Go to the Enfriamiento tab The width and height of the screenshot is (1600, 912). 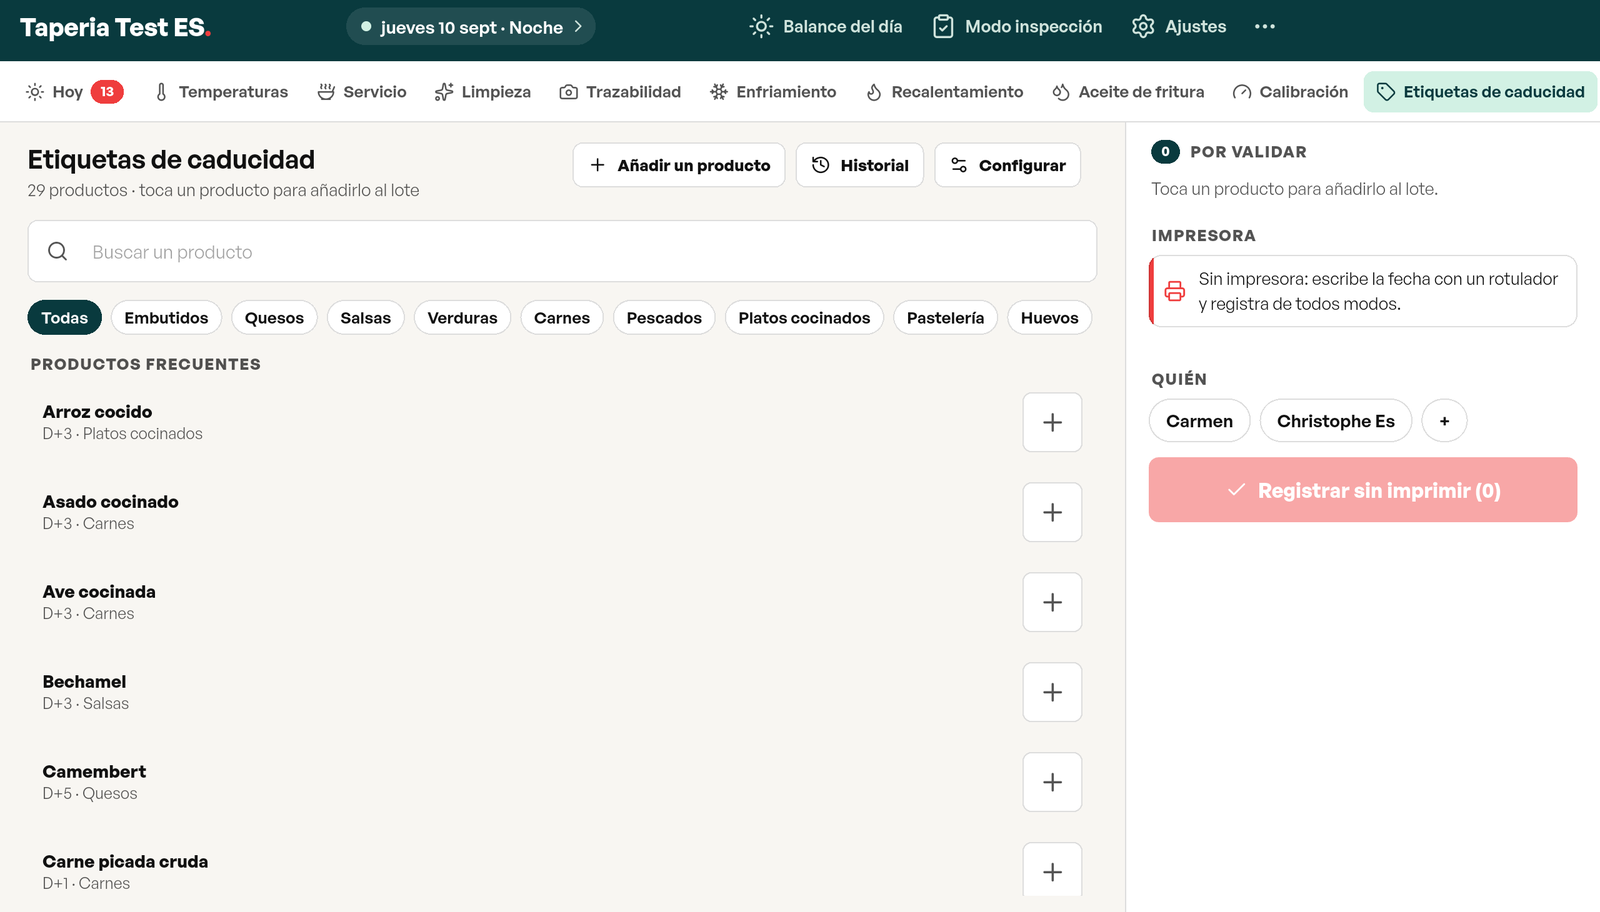tap(773, 92)
